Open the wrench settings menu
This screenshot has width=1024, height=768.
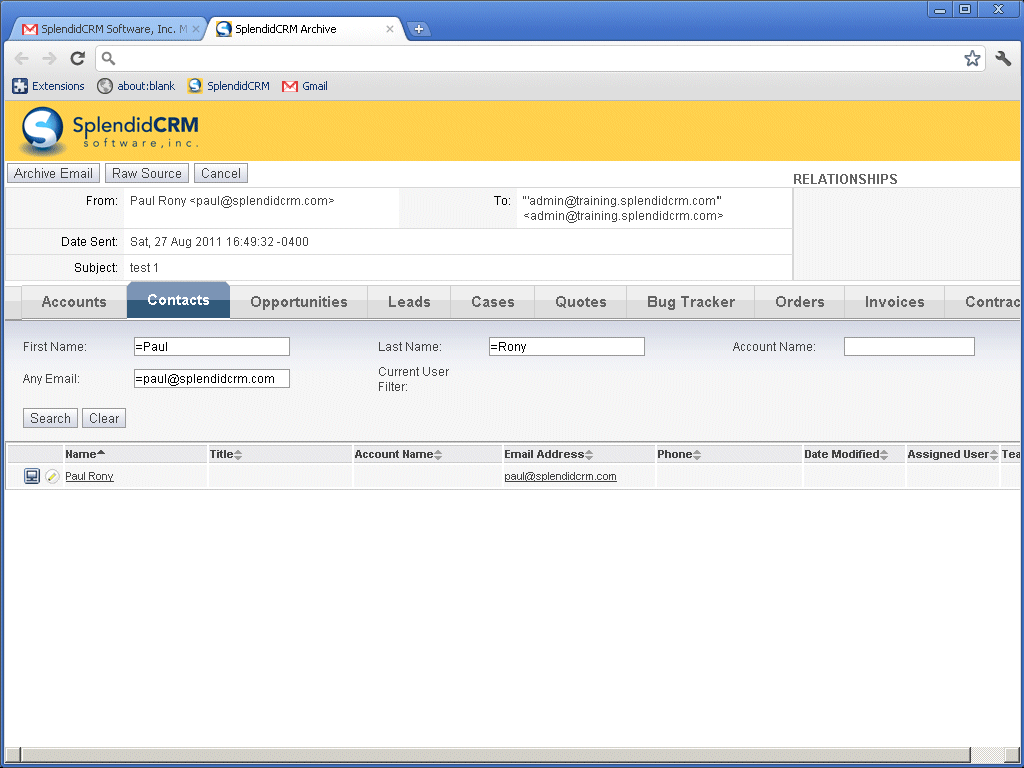click(x=1003, y=59)
